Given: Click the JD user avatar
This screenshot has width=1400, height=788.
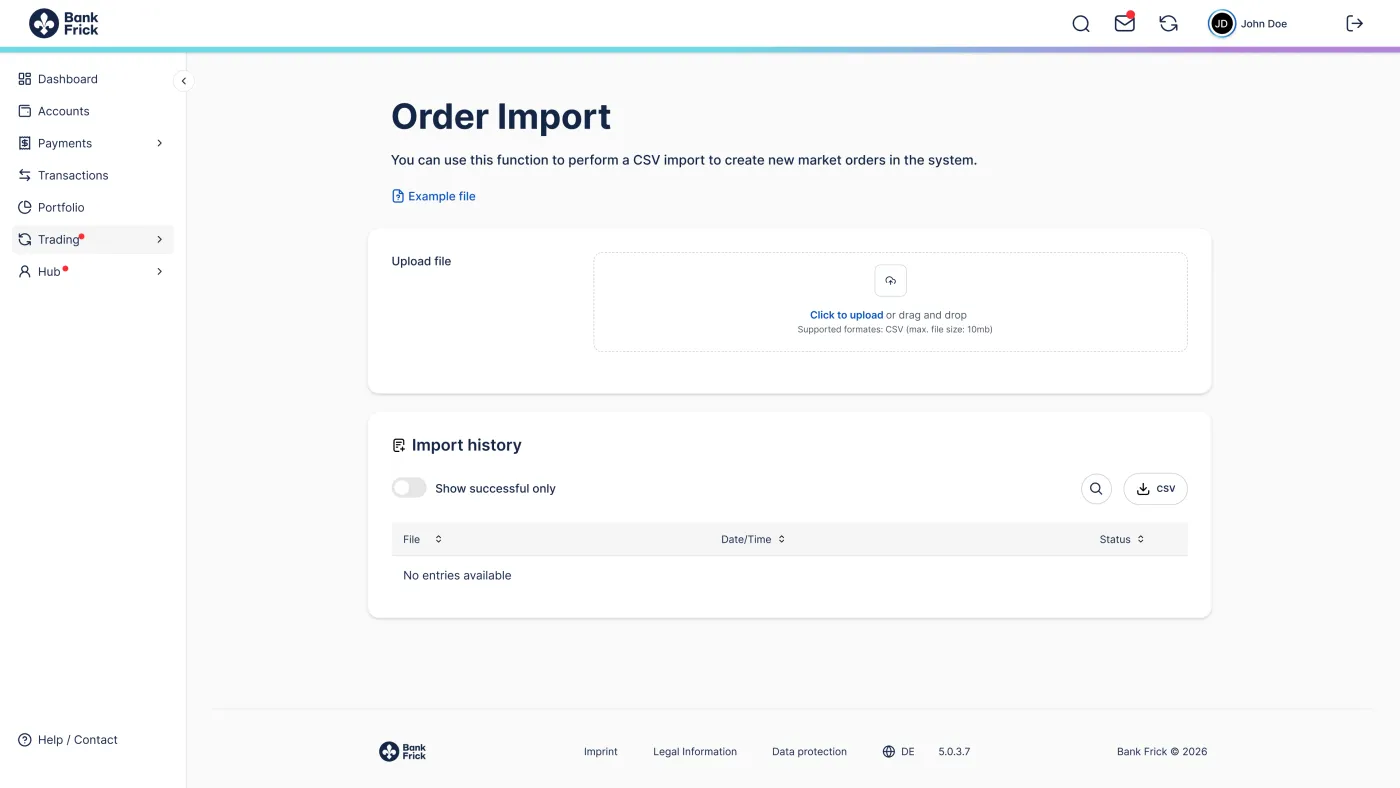Looking at the screenshot, I should click(1222, 24).
